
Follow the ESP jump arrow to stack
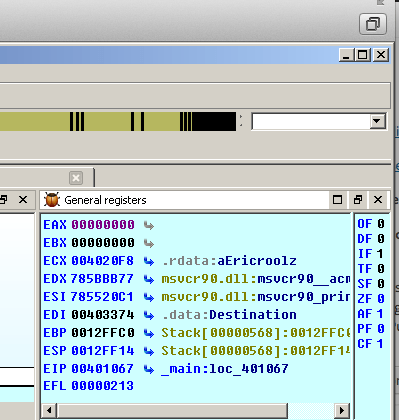[x=149, y=352]
